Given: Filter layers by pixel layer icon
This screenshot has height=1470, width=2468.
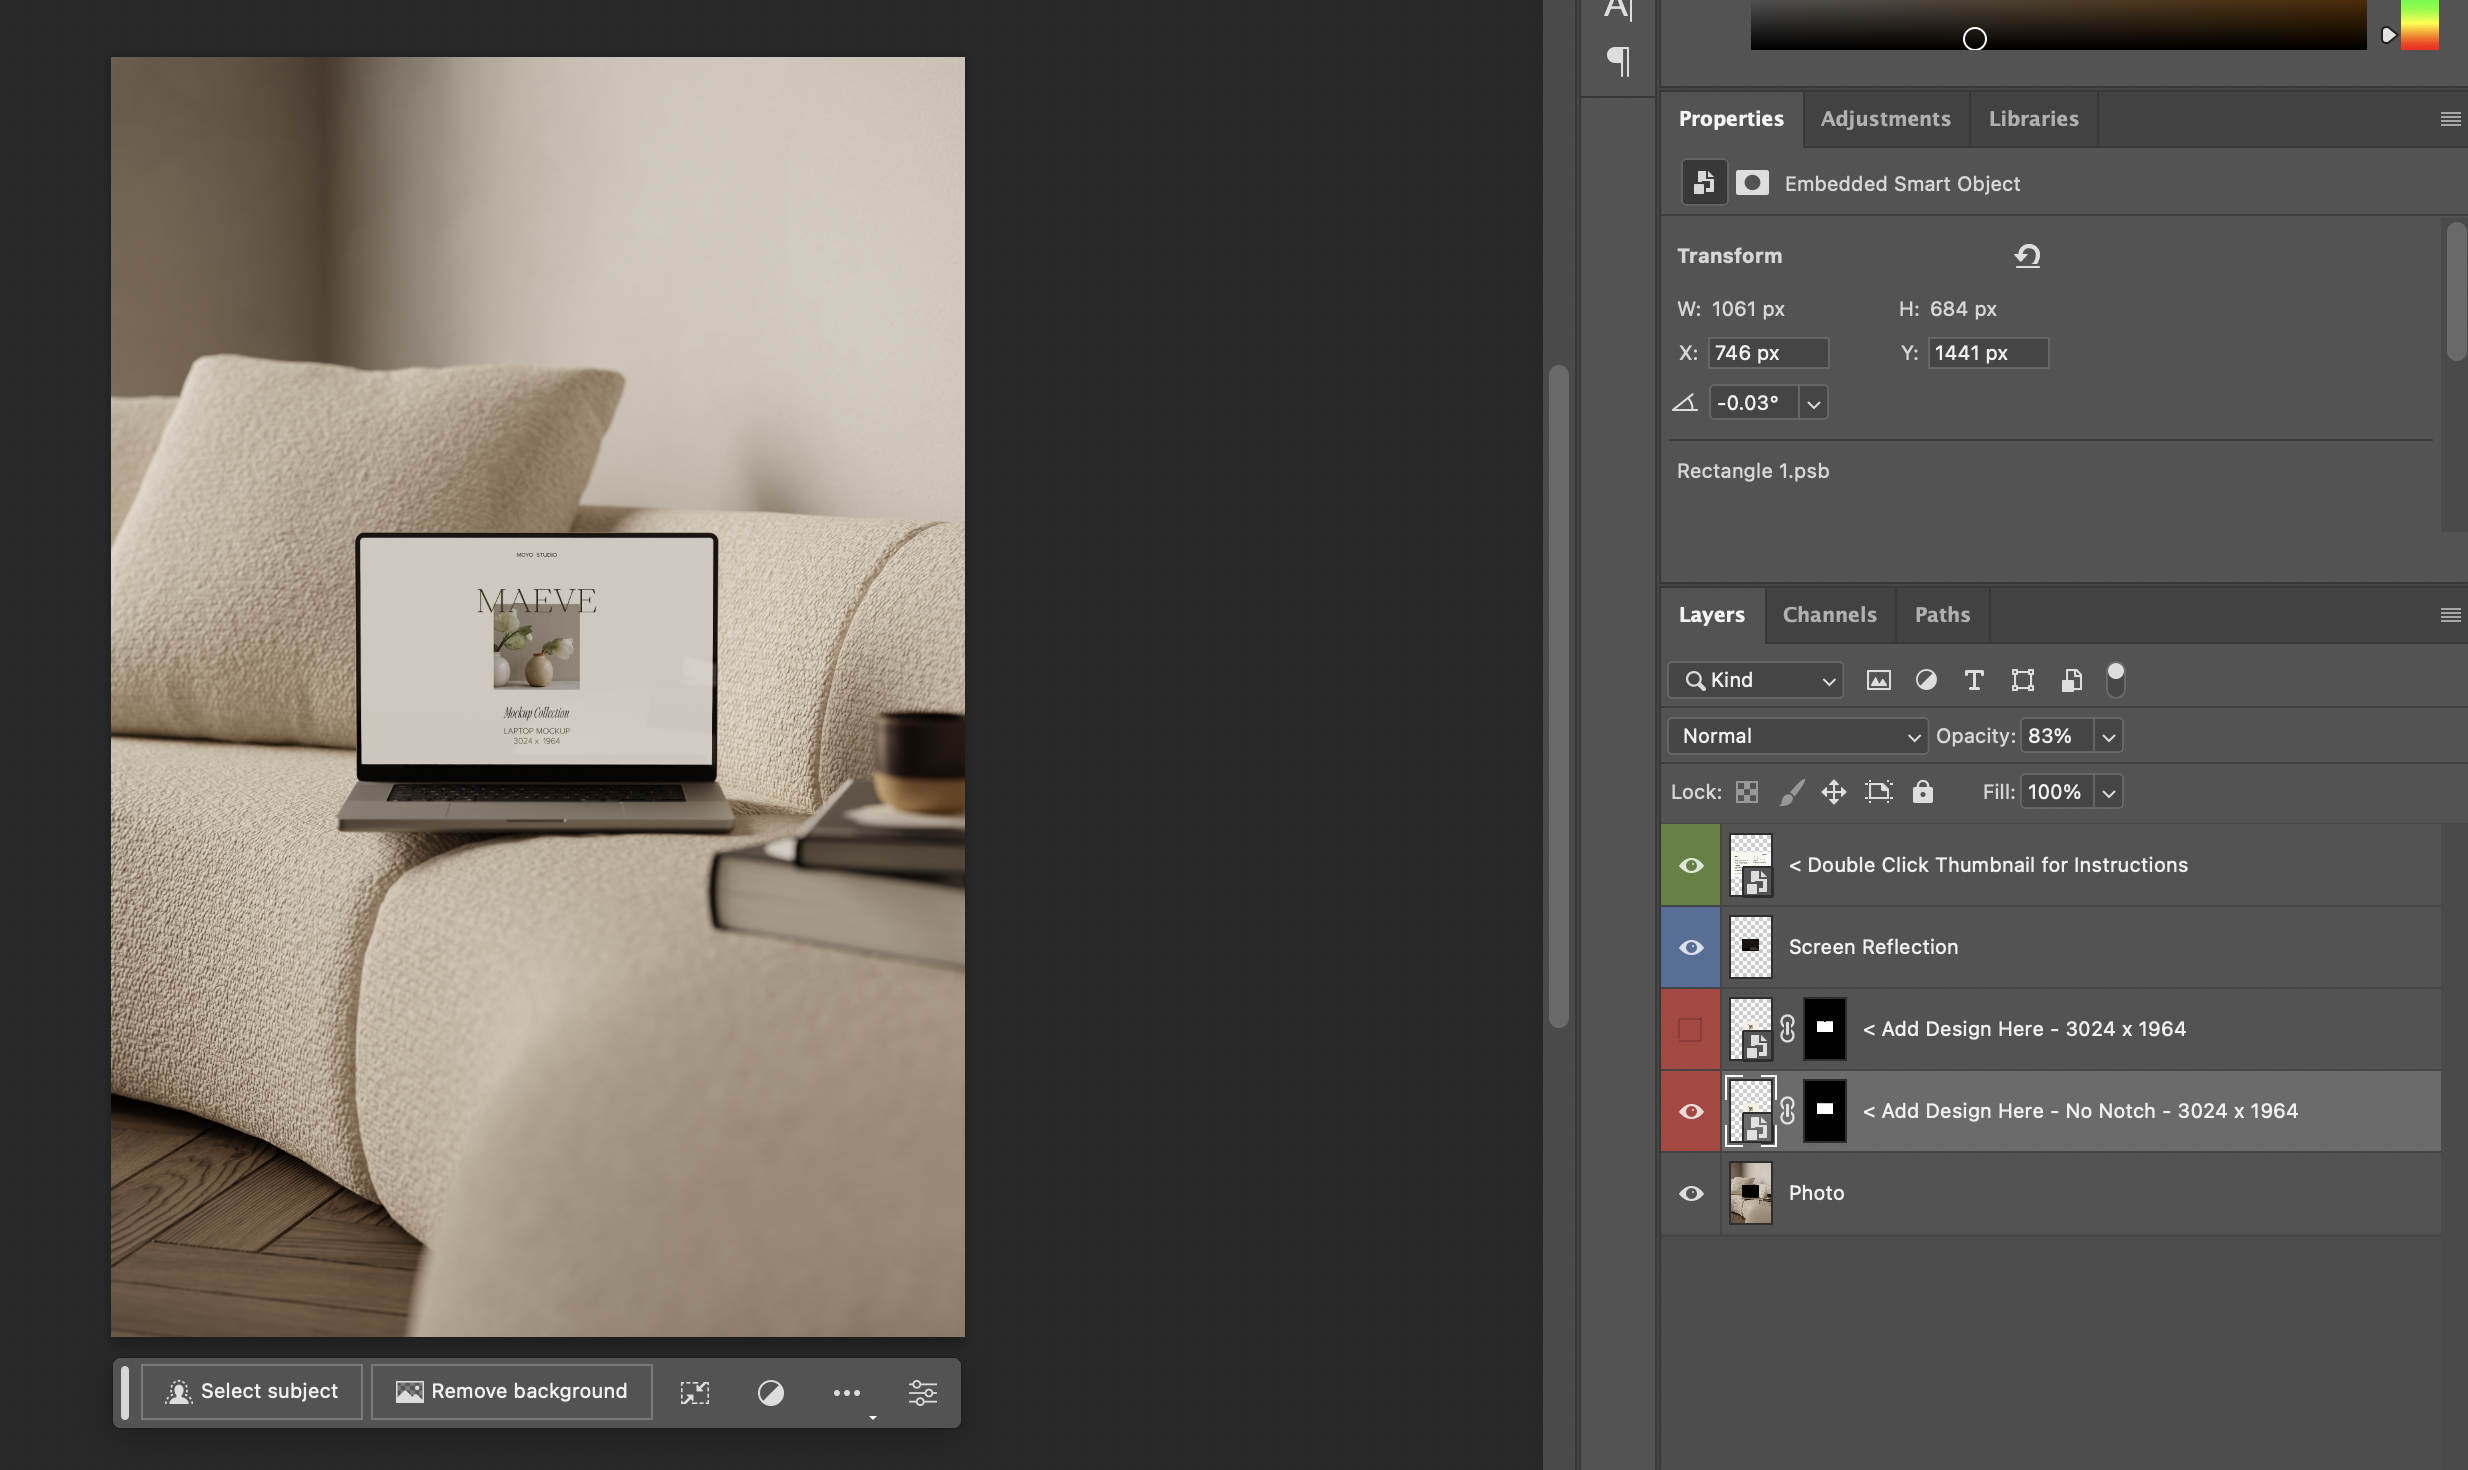Looking at the screenshot, I should tap(1878, 680).
